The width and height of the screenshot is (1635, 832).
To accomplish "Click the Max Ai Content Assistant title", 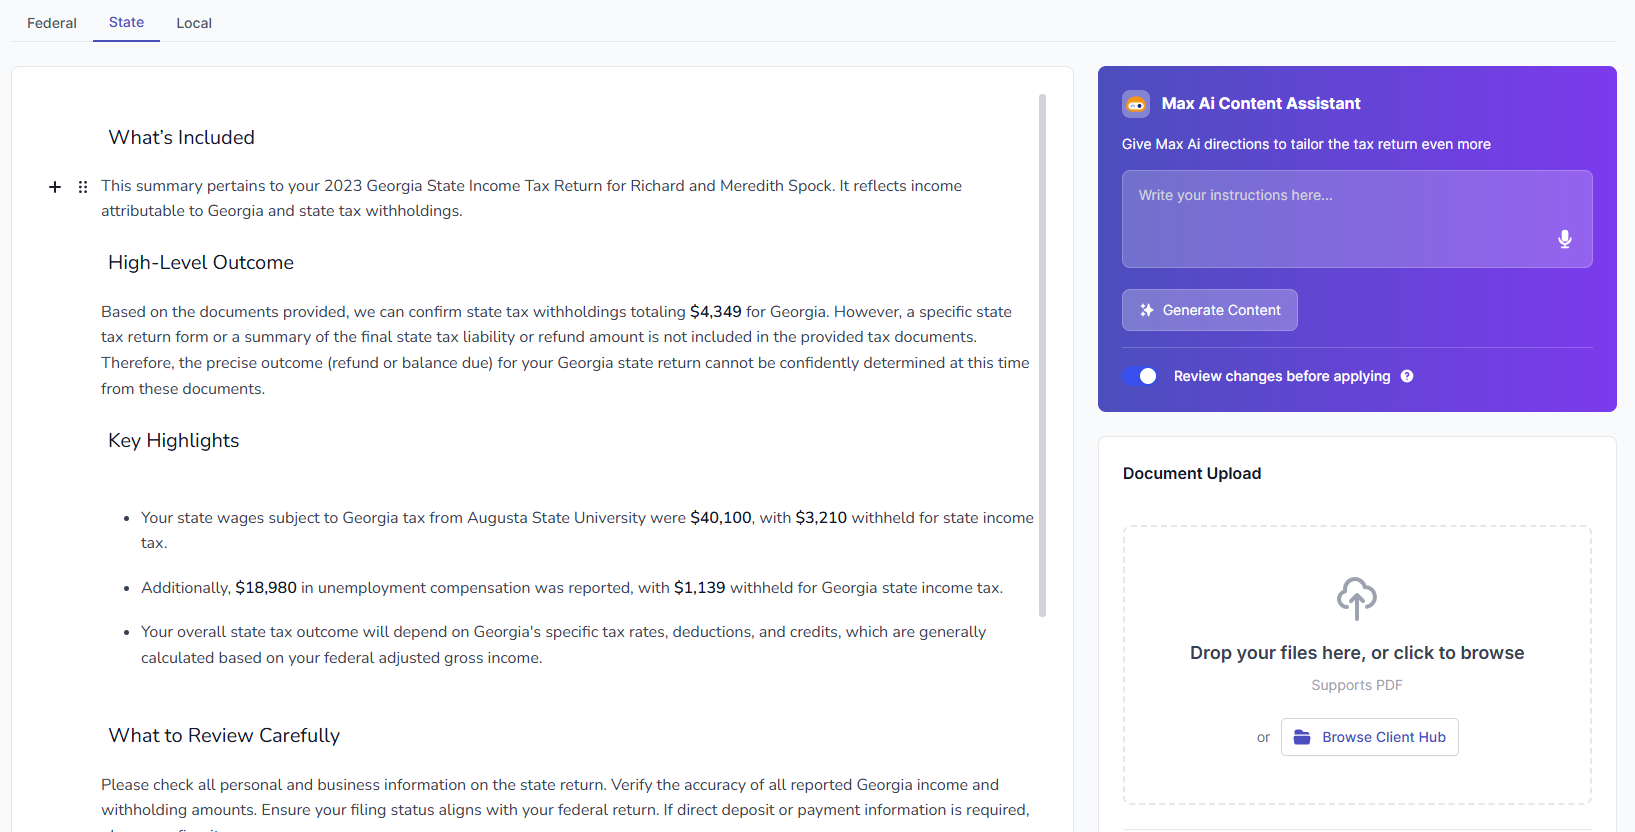I will pyautogui.click(x=1261, y=104).
